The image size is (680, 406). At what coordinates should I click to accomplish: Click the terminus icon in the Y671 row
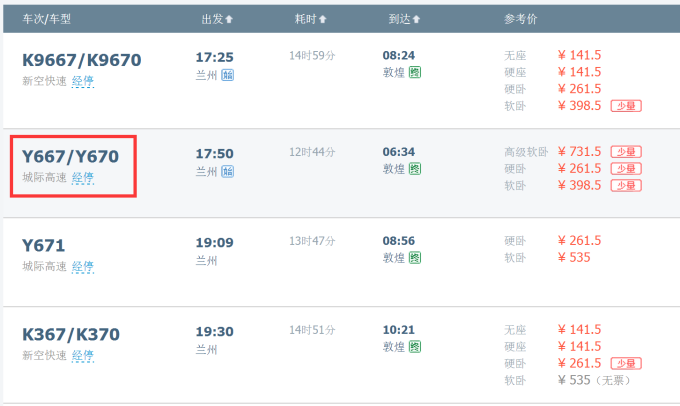click(415, 258)
